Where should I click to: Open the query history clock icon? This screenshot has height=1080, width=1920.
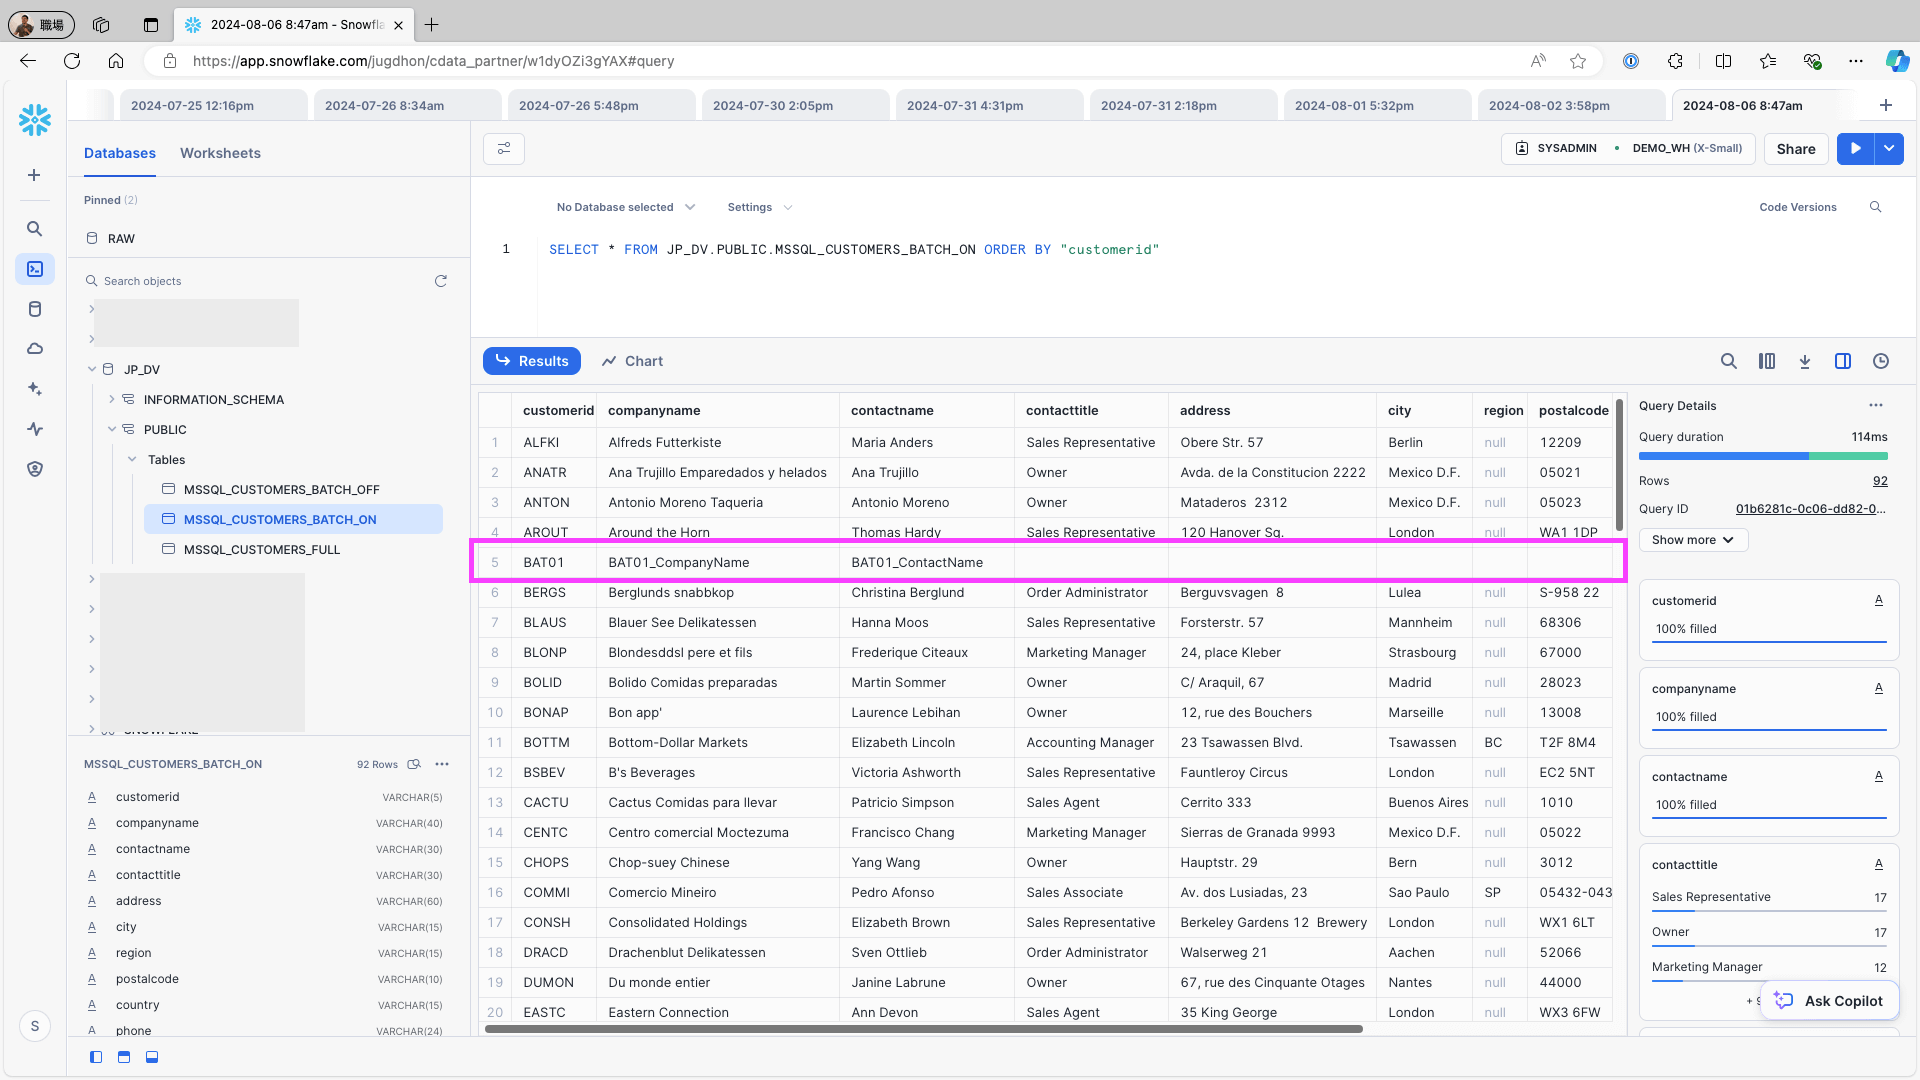tap(1881, 362)
